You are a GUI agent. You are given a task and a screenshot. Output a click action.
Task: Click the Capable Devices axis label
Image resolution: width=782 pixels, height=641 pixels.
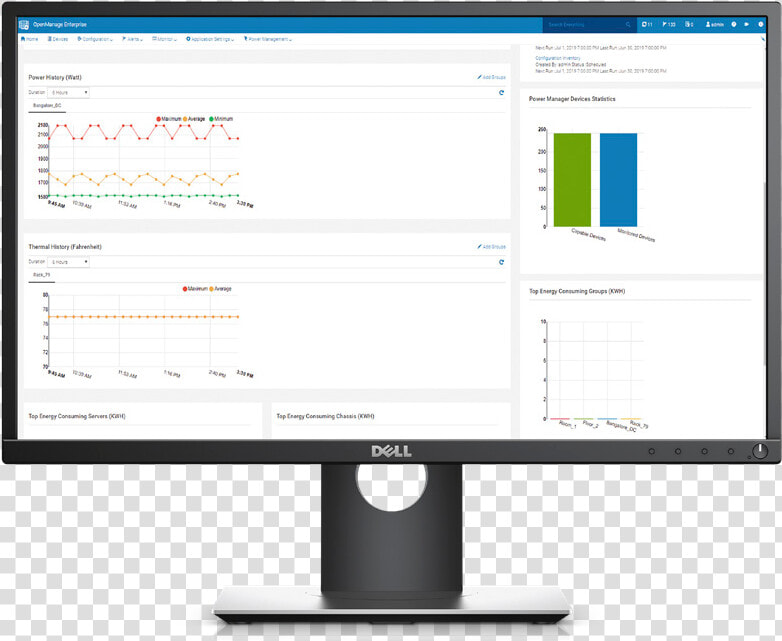[588, 235]
